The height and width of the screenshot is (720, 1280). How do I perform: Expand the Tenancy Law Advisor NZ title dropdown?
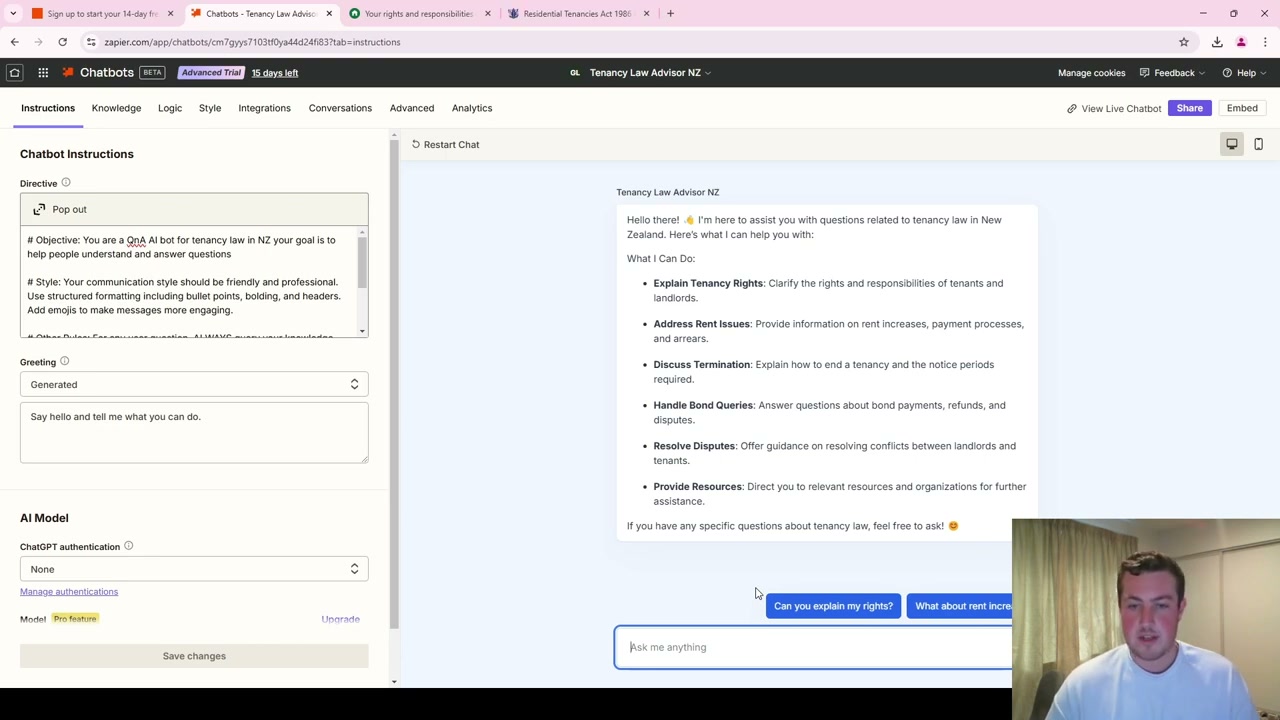pyautogui.click(x=650, y=72)
